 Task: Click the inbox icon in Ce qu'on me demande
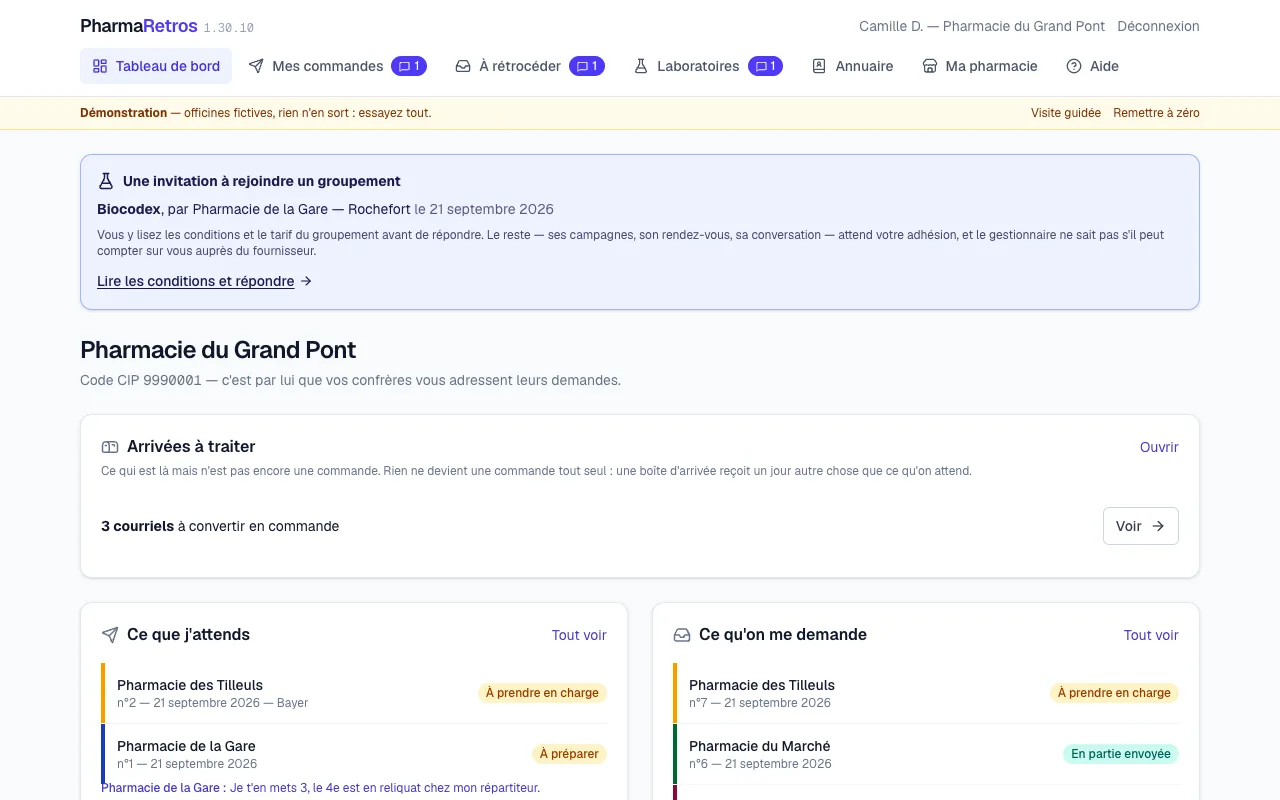click(682, 635)
